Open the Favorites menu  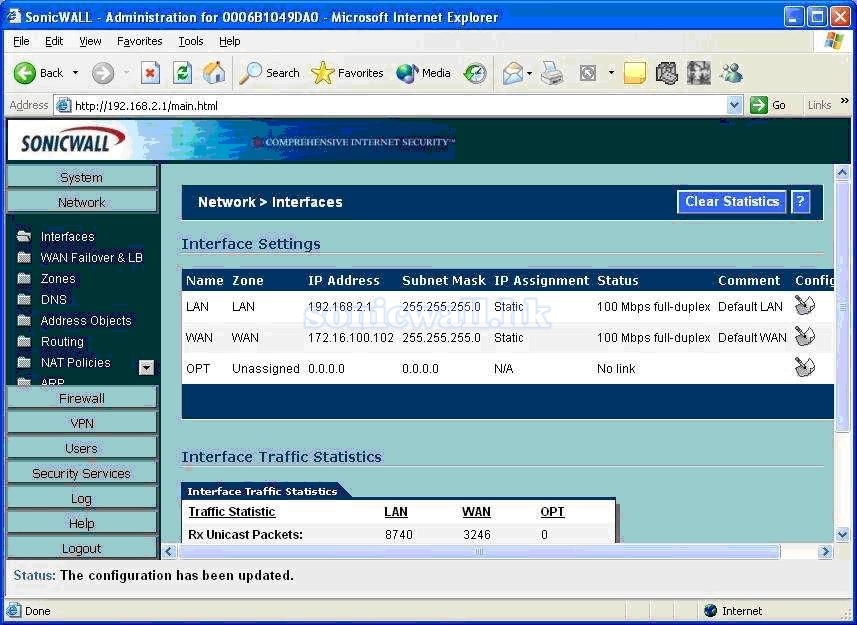click(139, 41)
